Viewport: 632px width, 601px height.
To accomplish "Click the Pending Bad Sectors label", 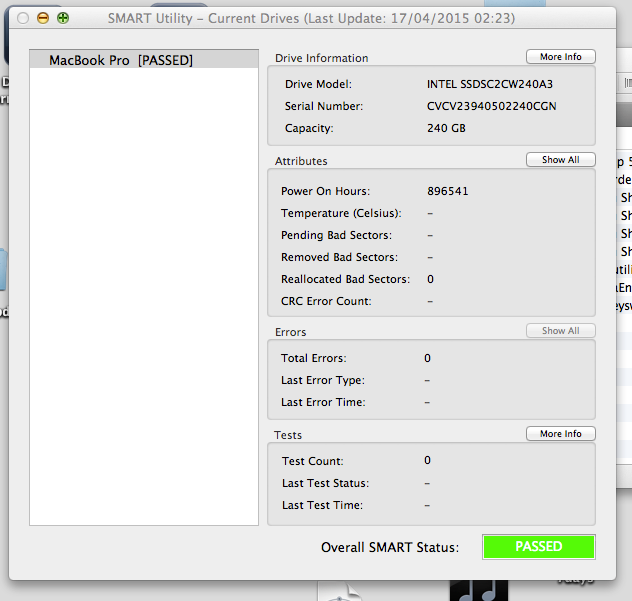I will [x=336, y=235].
